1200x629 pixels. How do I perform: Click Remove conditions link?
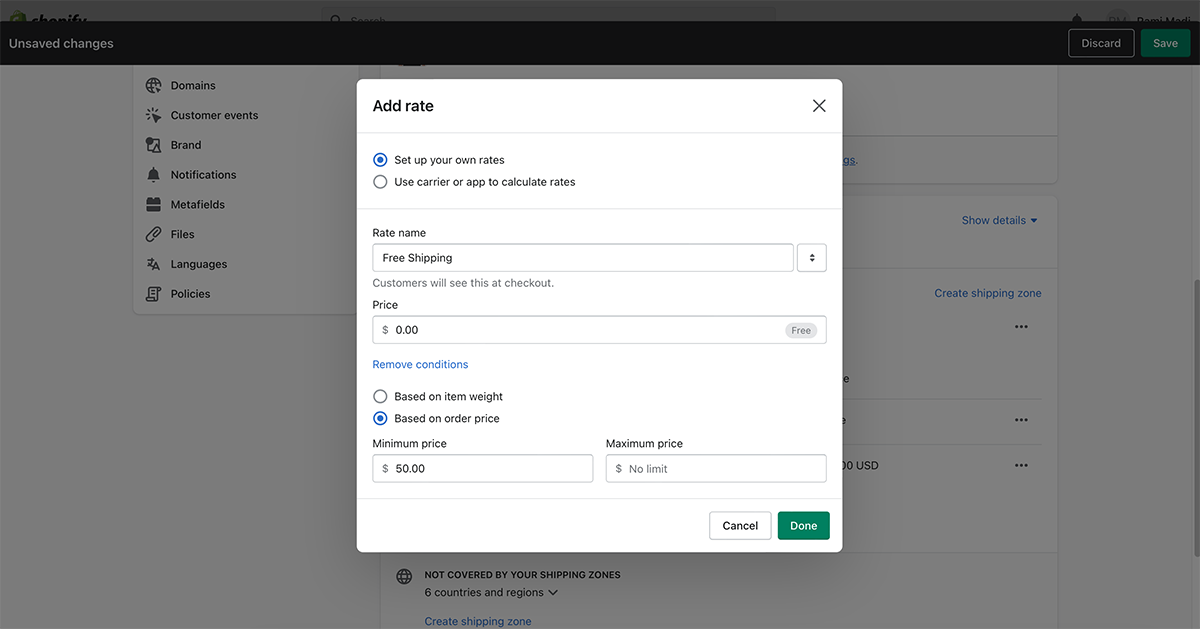(420, 364)
